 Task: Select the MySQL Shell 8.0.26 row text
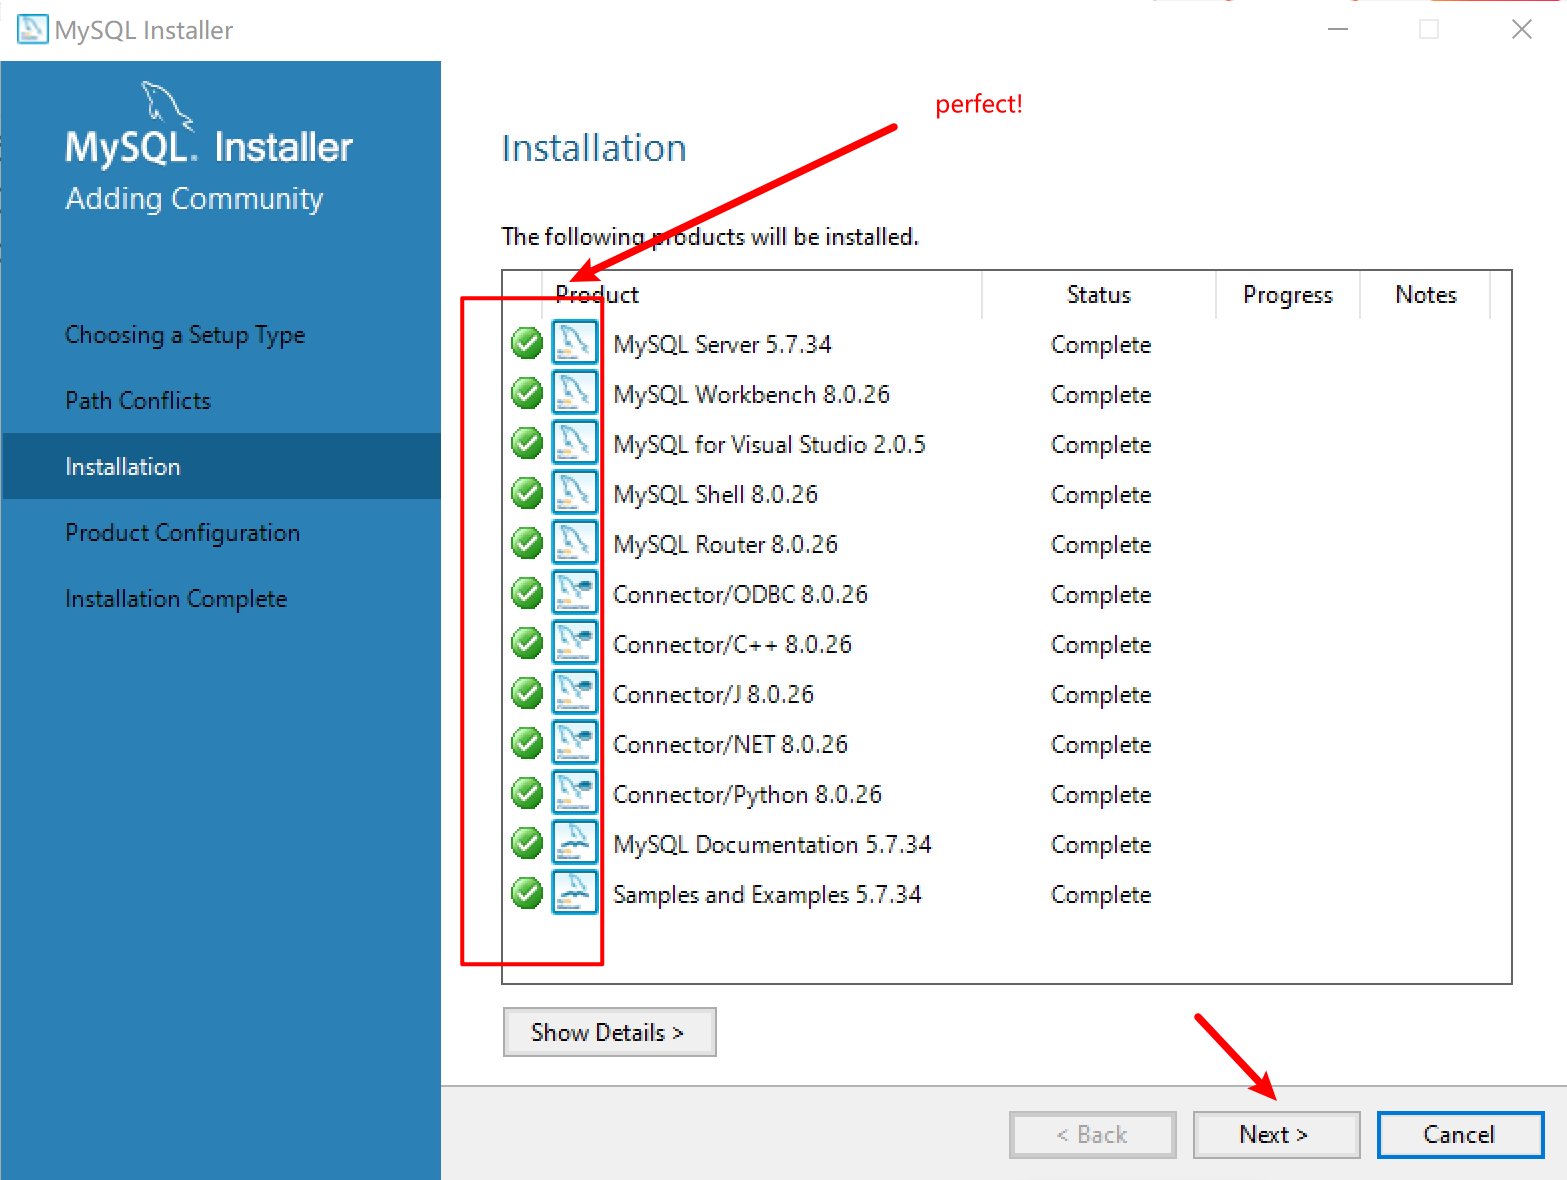point(715,495)
